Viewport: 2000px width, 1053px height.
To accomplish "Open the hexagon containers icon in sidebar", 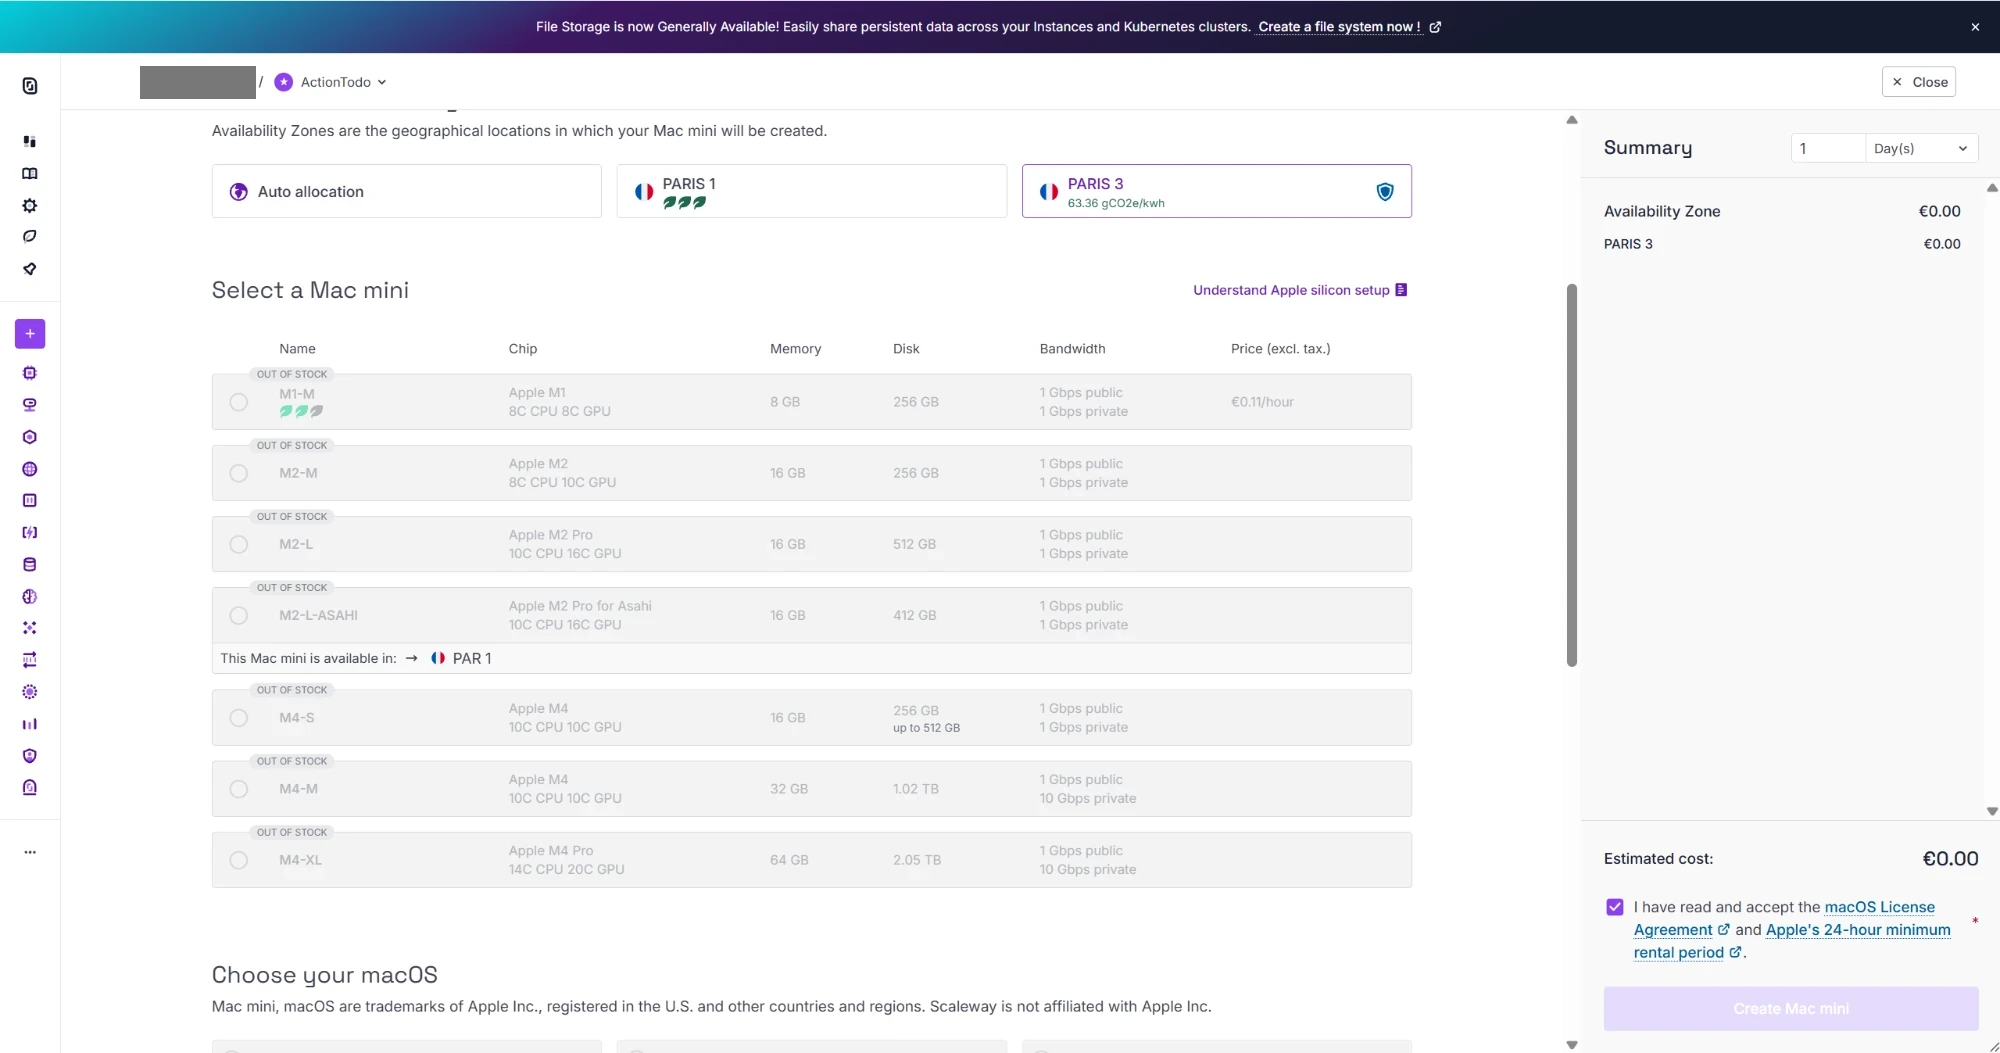I will coord(30,437).
